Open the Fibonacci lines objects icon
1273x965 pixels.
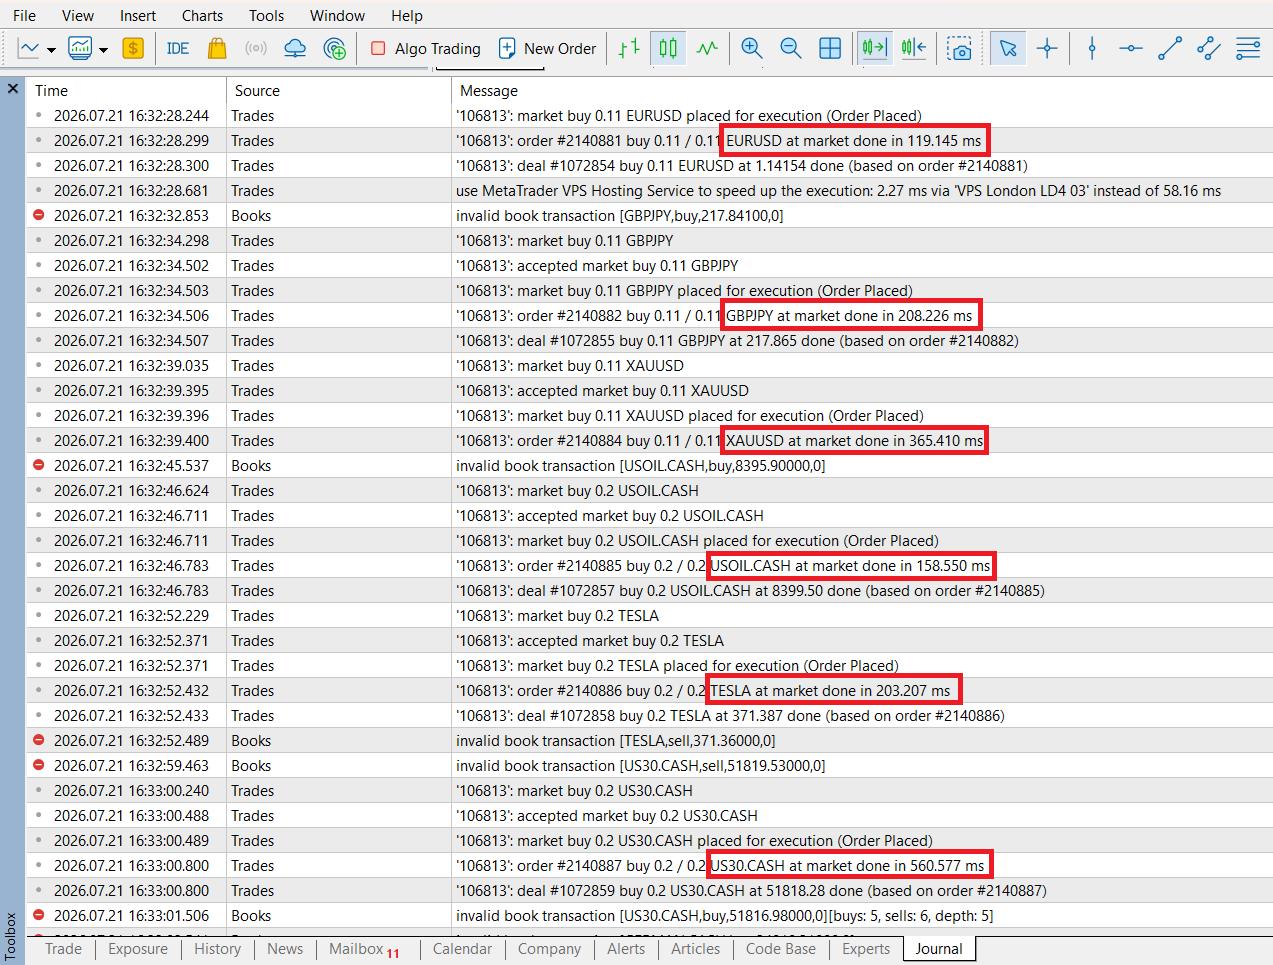pyautogui.click(x=1248, y=48)
